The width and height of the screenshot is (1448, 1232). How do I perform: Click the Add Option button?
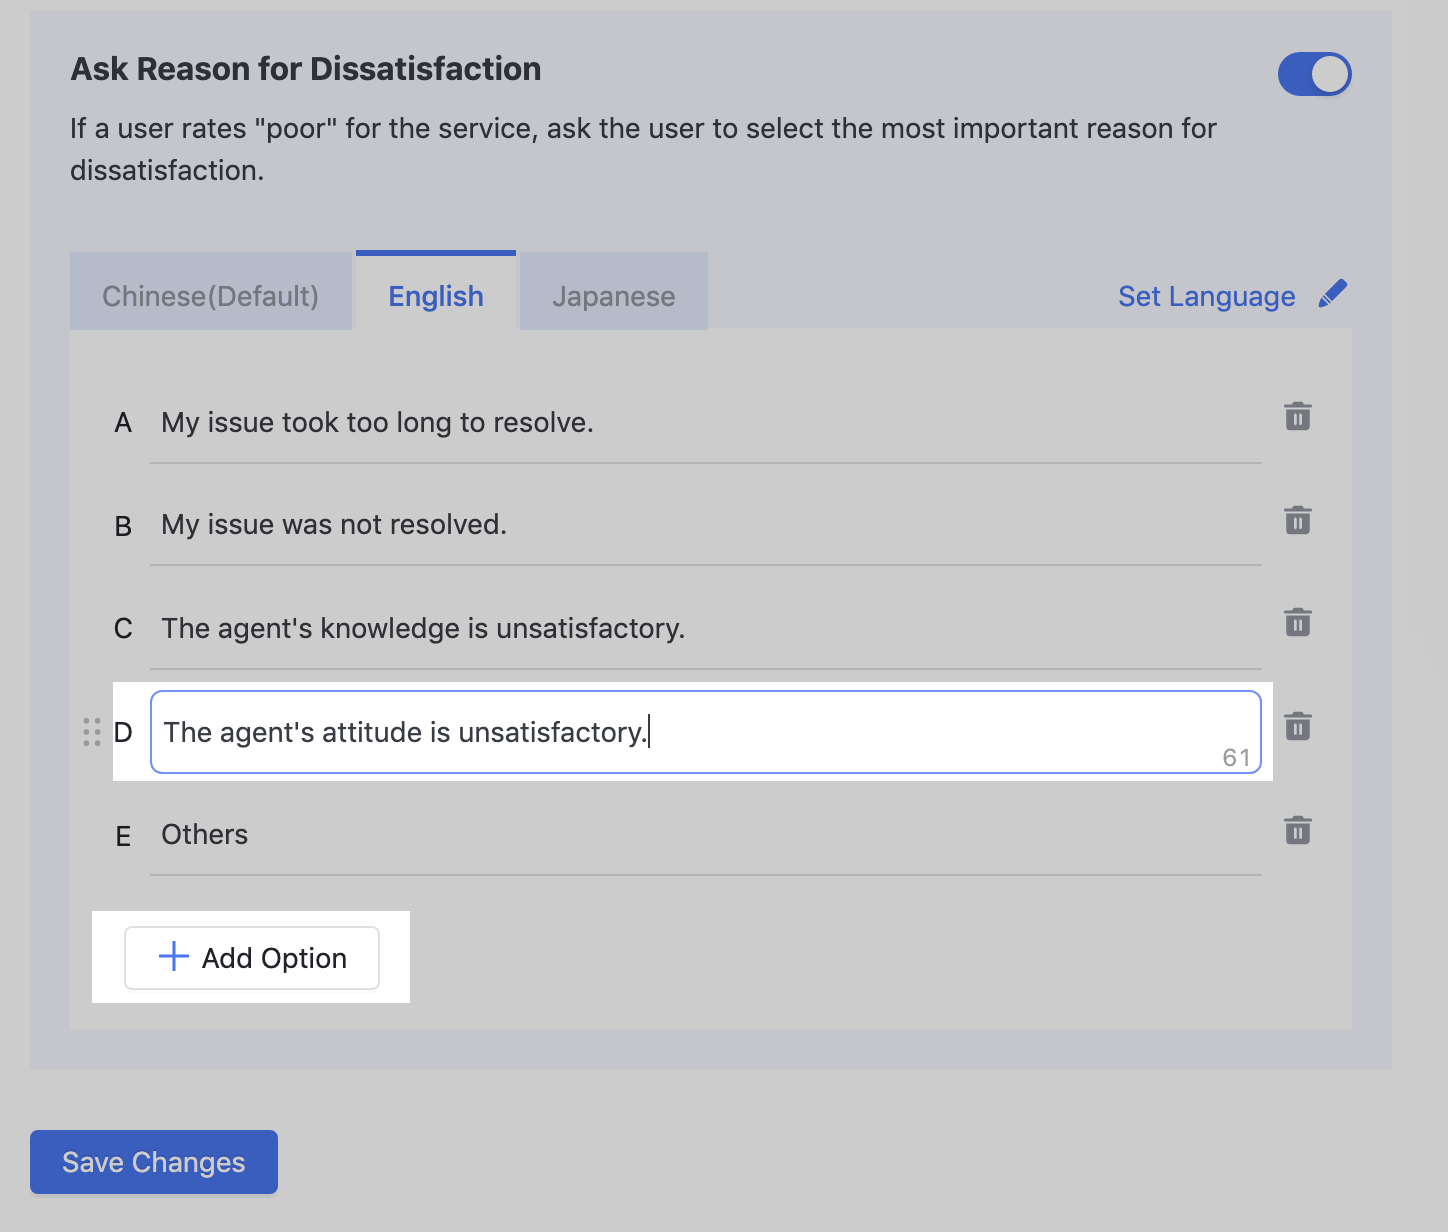click(251, 957)
